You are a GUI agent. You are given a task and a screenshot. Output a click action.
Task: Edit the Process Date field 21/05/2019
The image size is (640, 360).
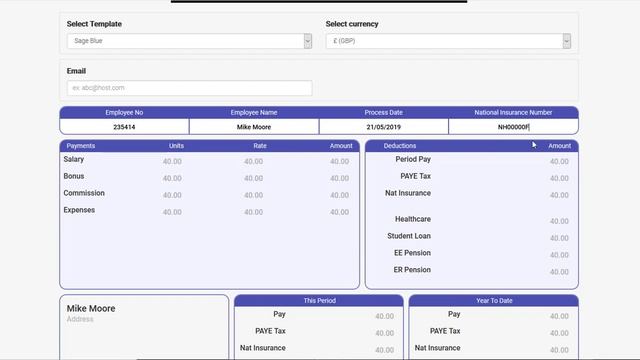pyautogui.click(x=383, y=127)
